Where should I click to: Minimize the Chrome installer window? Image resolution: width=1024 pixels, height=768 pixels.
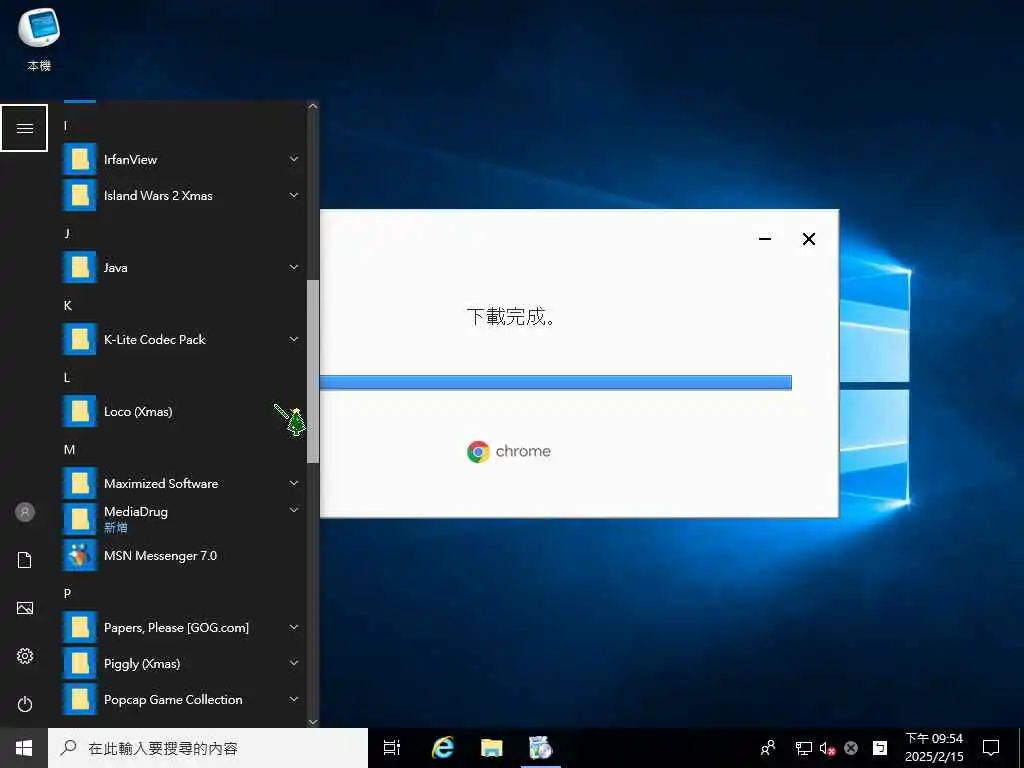click(x=765, y=239)
